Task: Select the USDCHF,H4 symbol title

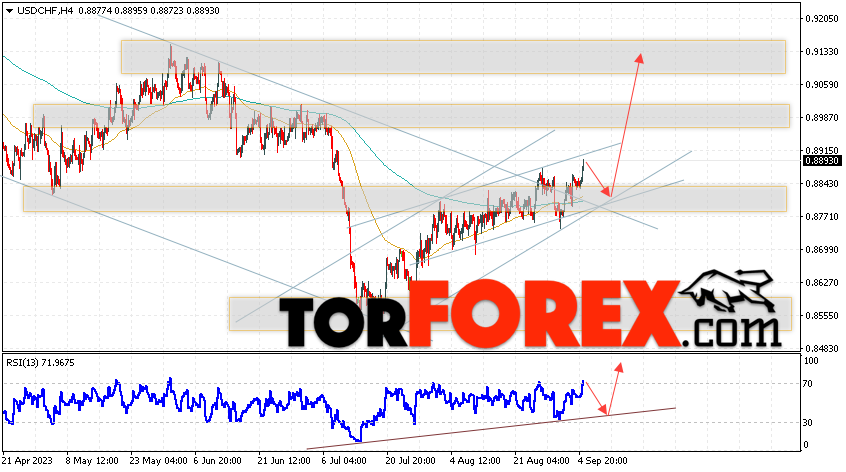Action: 45,11
